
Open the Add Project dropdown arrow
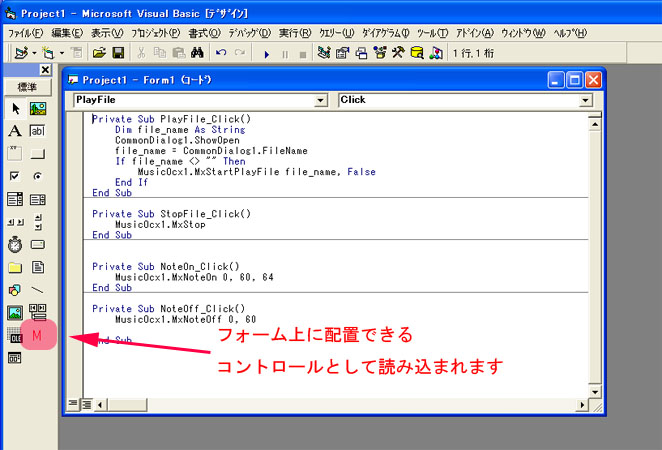pyautogui.click(x=34, y=54)
